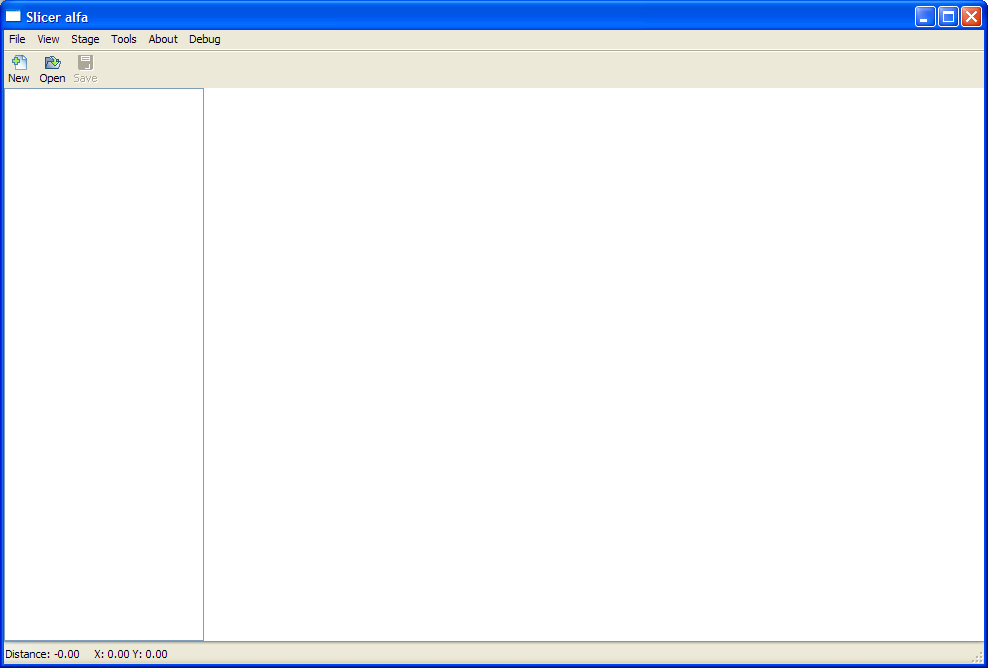Viewport: 988px width, 668px height.
Task: Open the About menu
Action: coord(163,39)
